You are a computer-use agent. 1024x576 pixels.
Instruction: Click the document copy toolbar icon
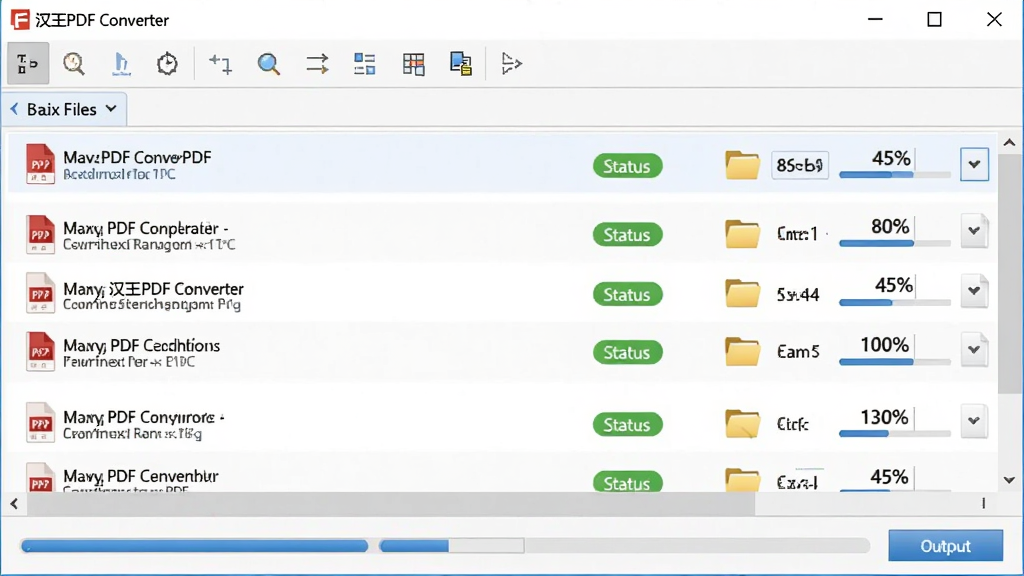click(461, 64)
